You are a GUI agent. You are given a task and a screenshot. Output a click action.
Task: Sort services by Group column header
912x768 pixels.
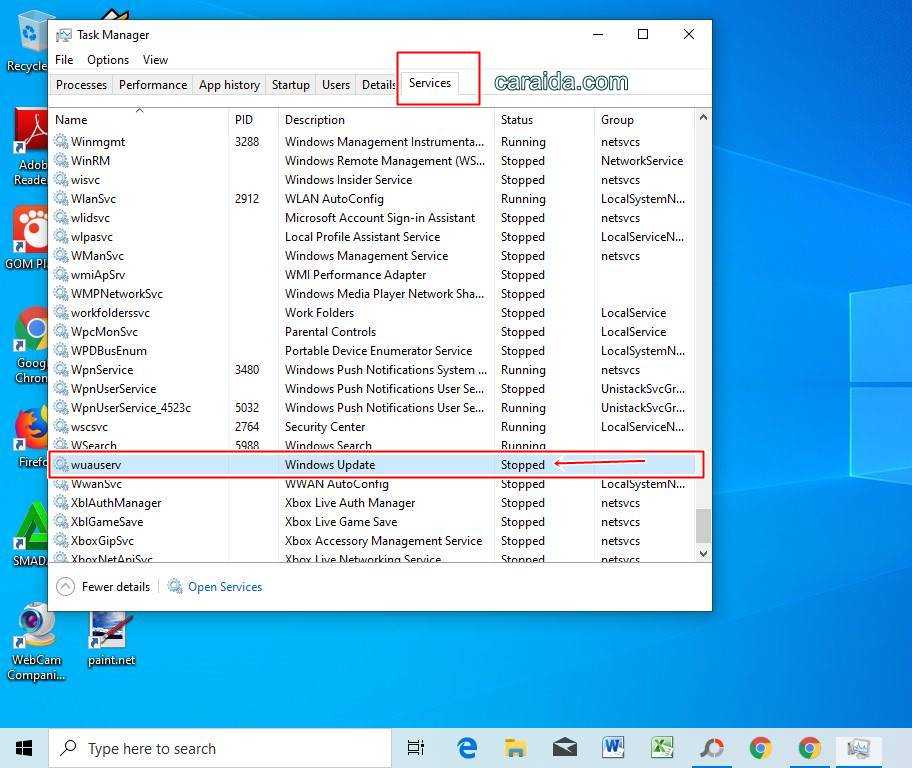coord(644,119)
